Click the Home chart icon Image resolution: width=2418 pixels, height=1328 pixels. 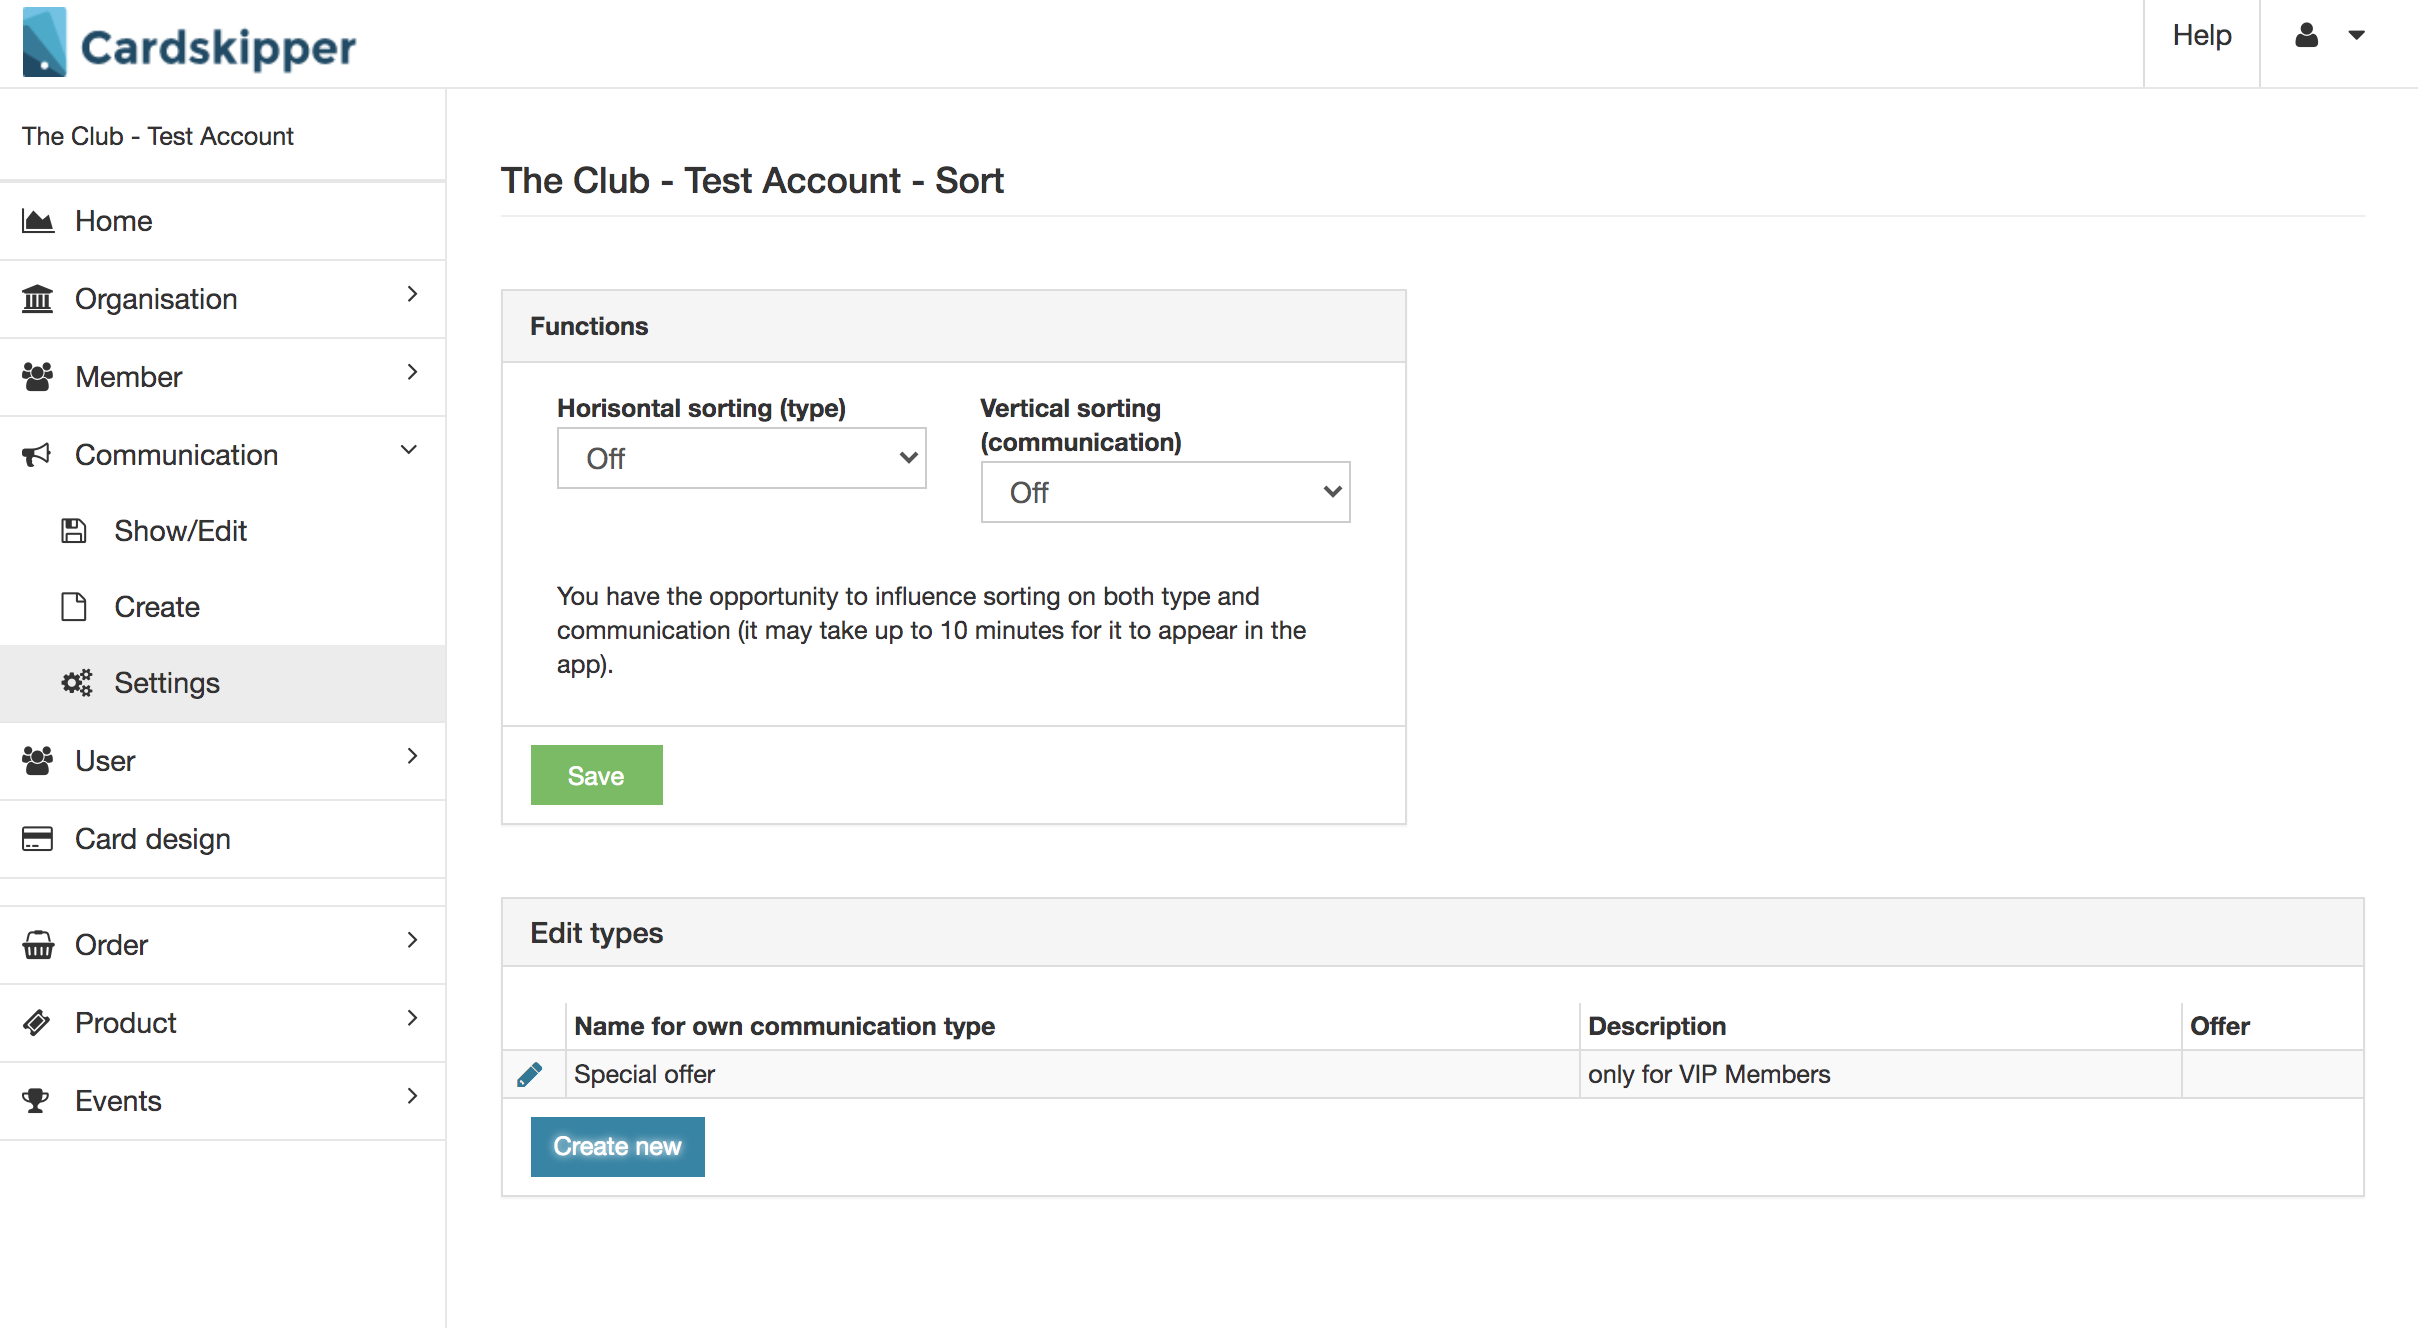coord(38,221)
